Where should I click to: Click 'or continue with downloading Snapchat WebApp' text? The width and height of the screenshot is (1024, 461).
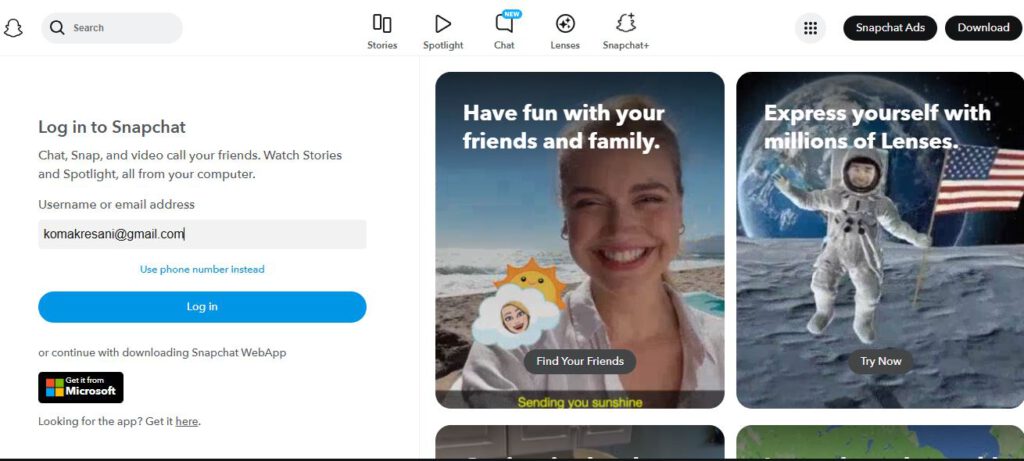tap(162, 353)
